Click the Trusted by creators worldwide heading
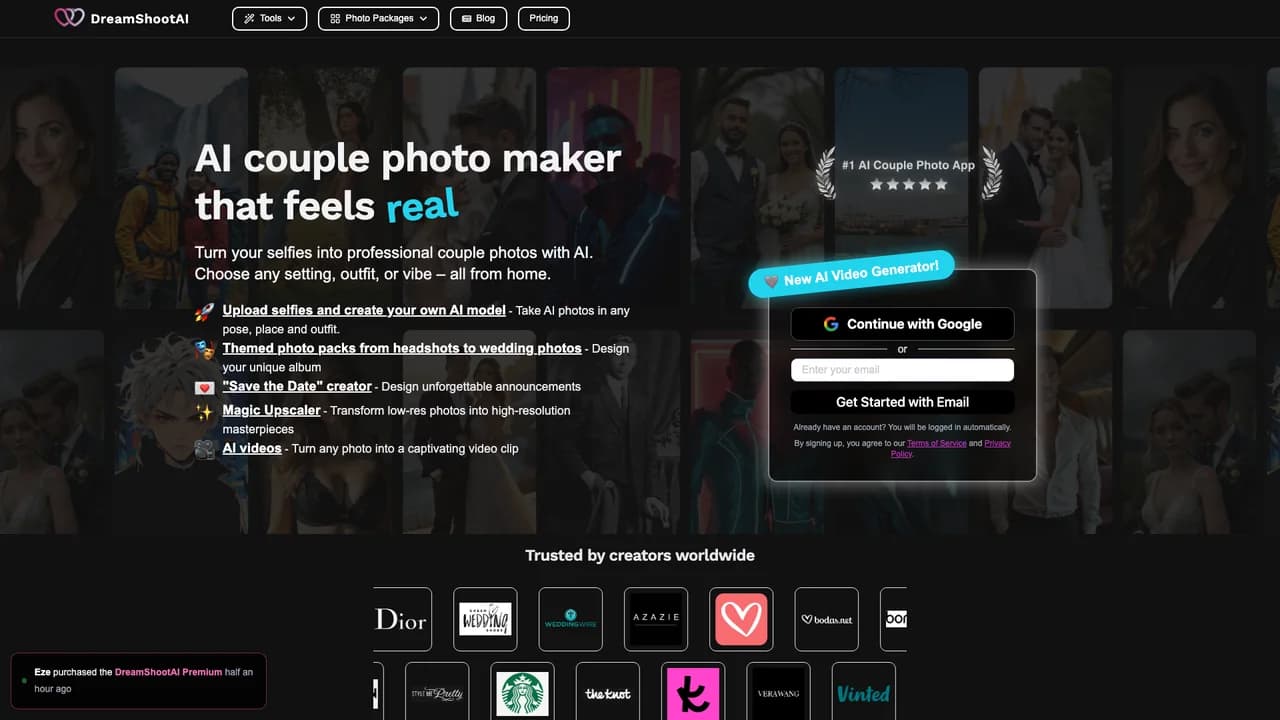Screen dimensions: 1280x720 pos(640,555)
